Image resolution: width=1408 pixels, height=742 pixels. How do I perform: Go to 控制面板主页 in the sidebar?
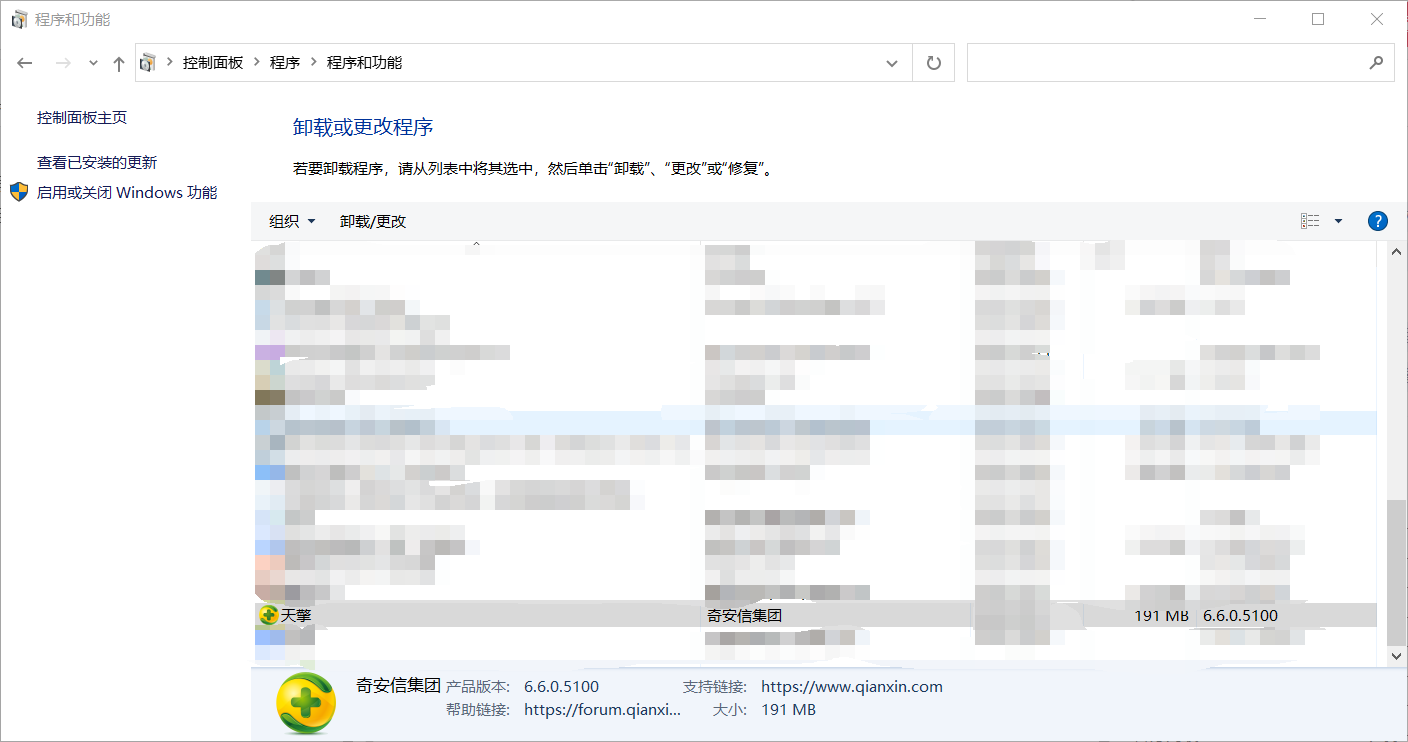pyautogui.click(x=82, y=117)
